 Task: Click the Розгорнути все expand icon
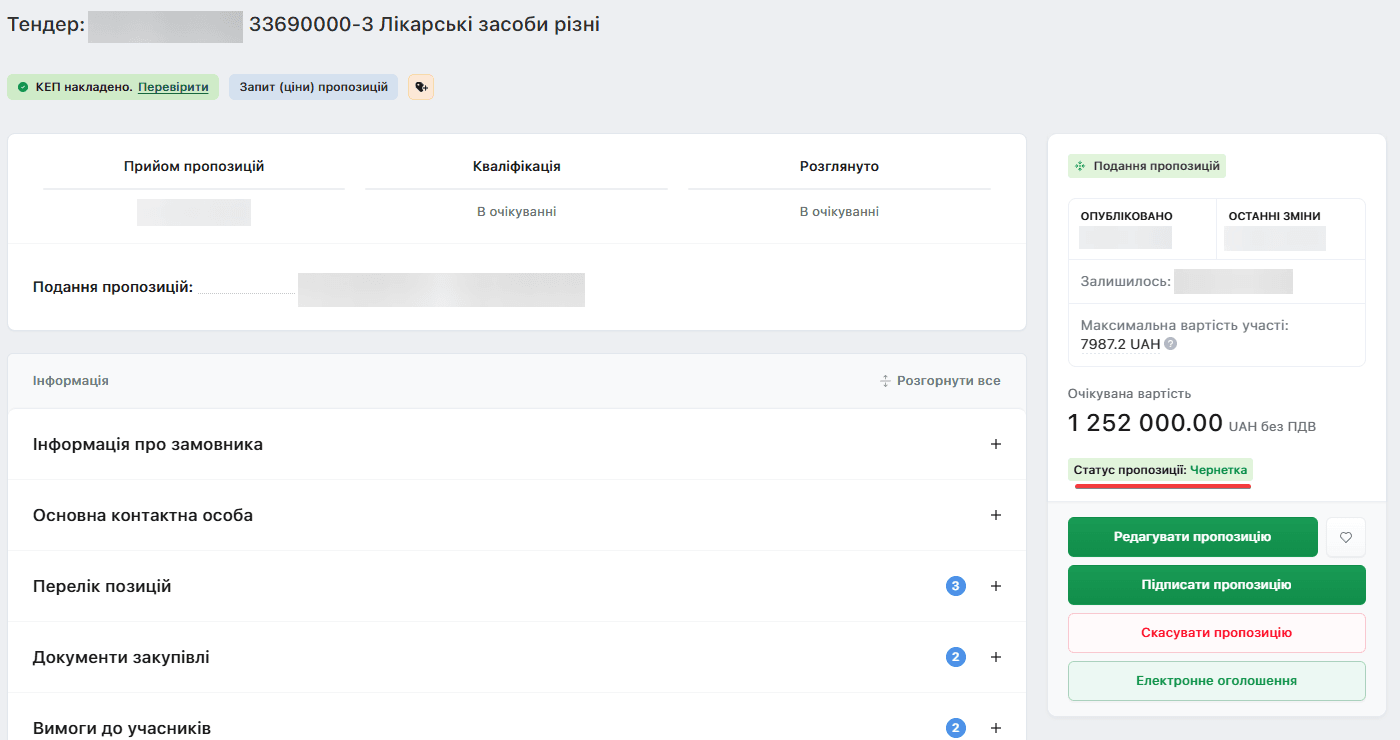tap(885, 381)
